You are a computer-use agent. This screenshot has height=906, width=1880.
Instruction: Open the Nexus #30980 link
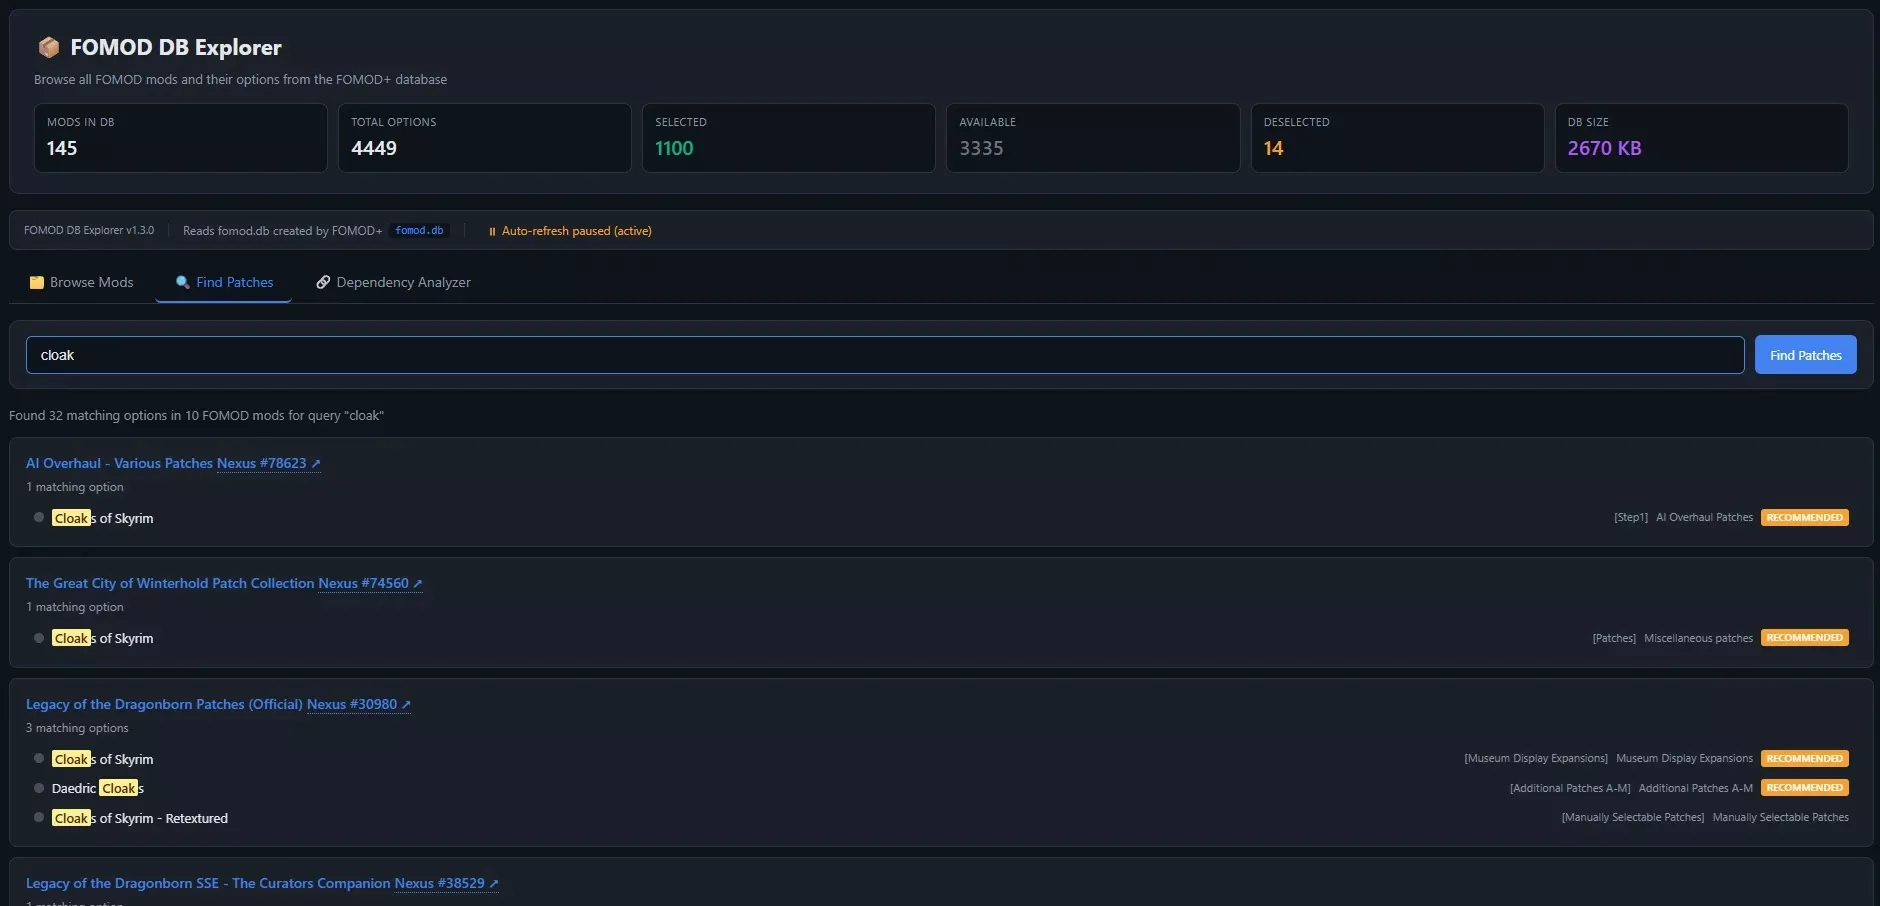(359, 704)
